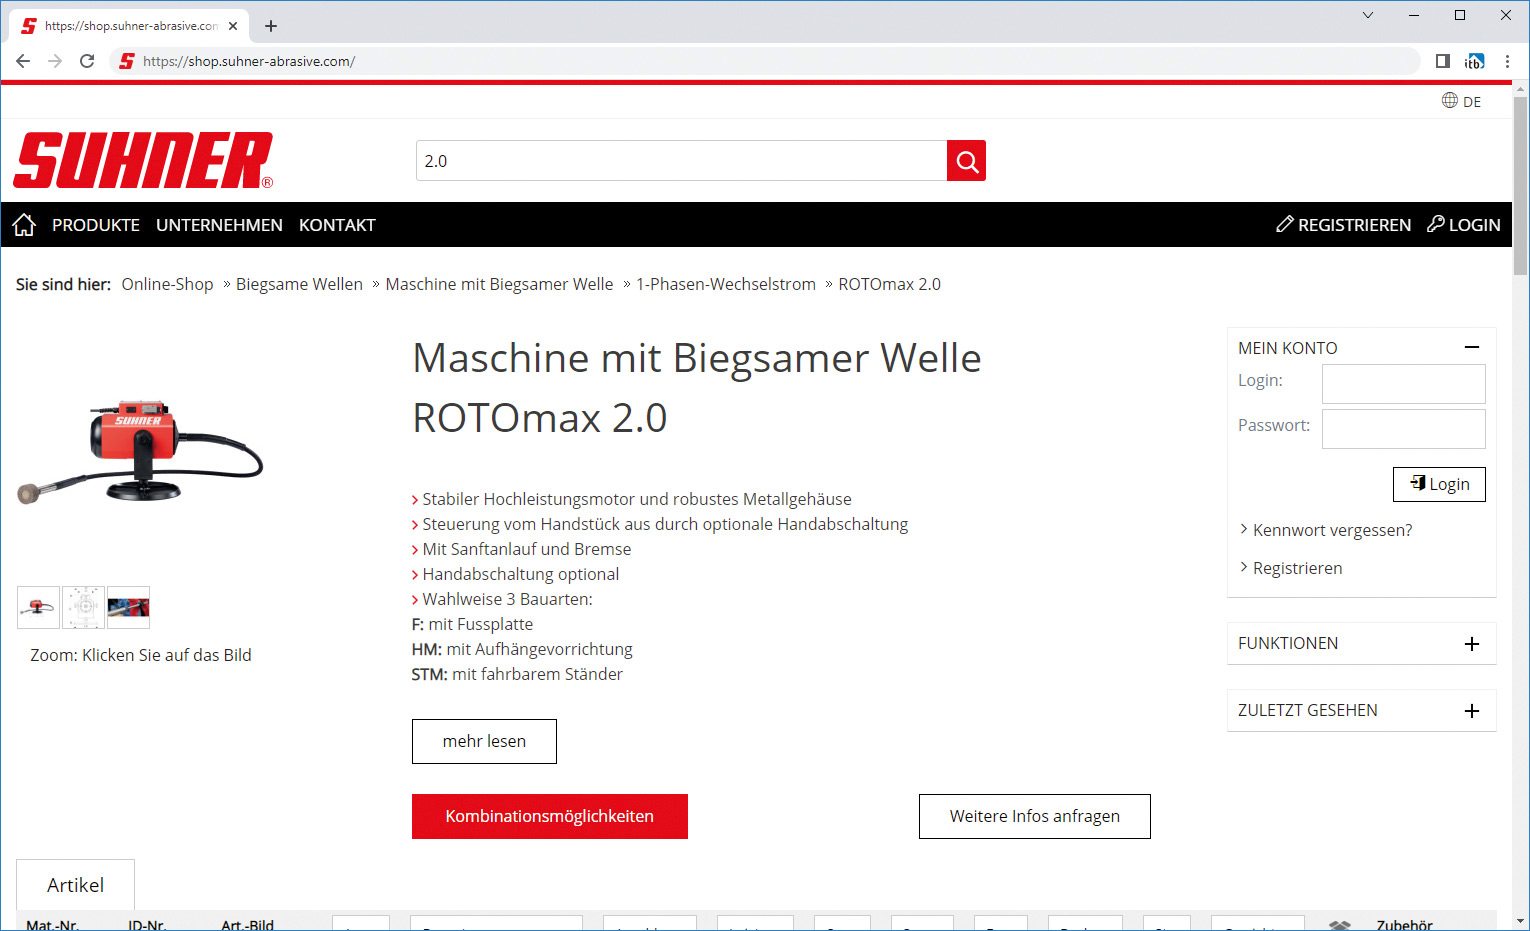Open a new browser tab
Viewport: 1530px width, 931px height.
click(x=271, y=26)
